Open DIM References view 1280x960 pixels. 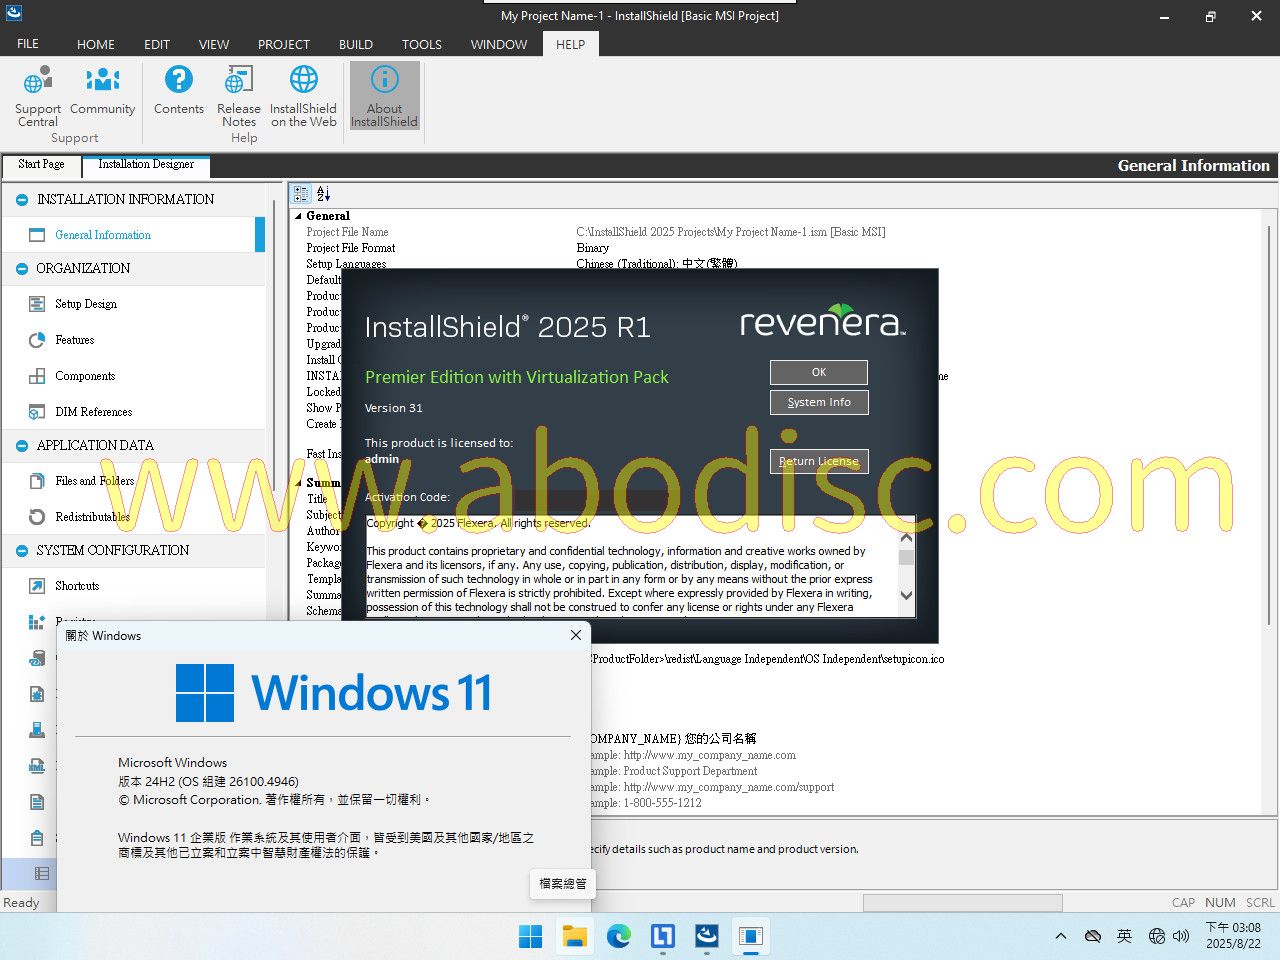tap(94, 412)
